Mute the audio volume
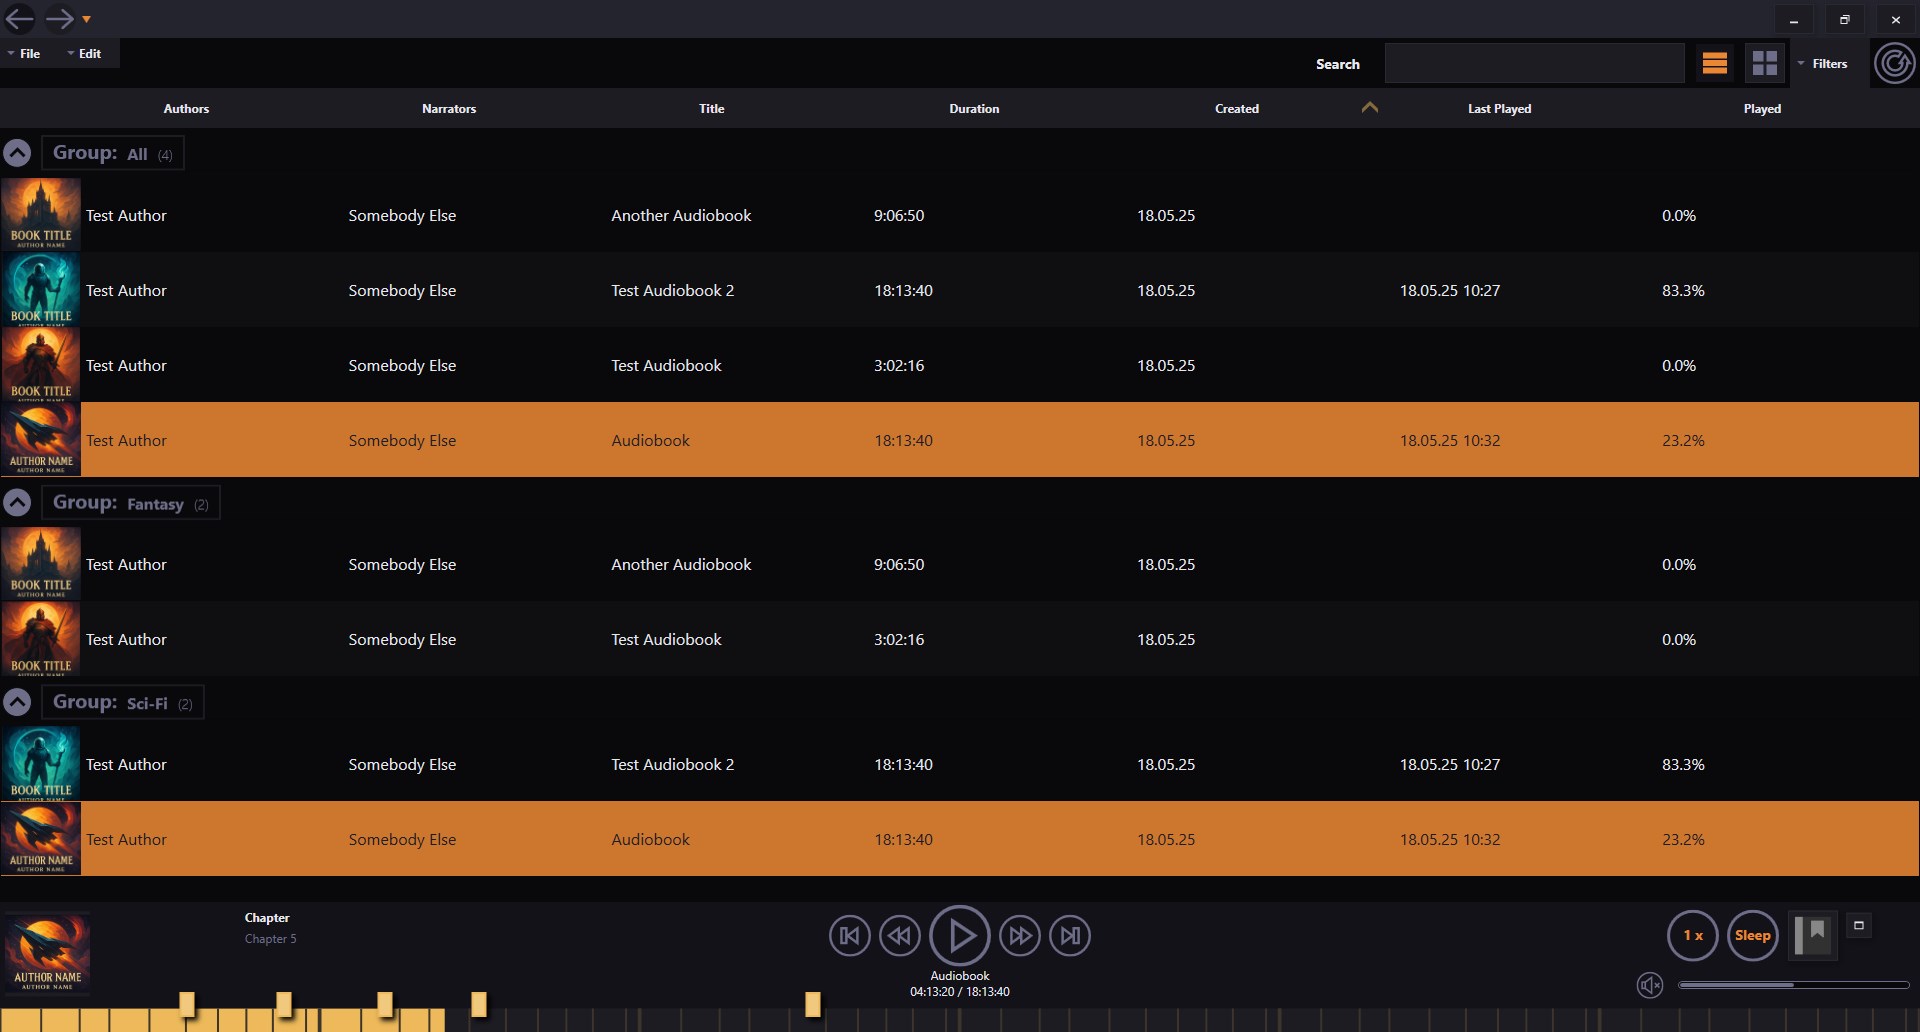This screenshot has width=1920, height=1032. coord(1650,984)
